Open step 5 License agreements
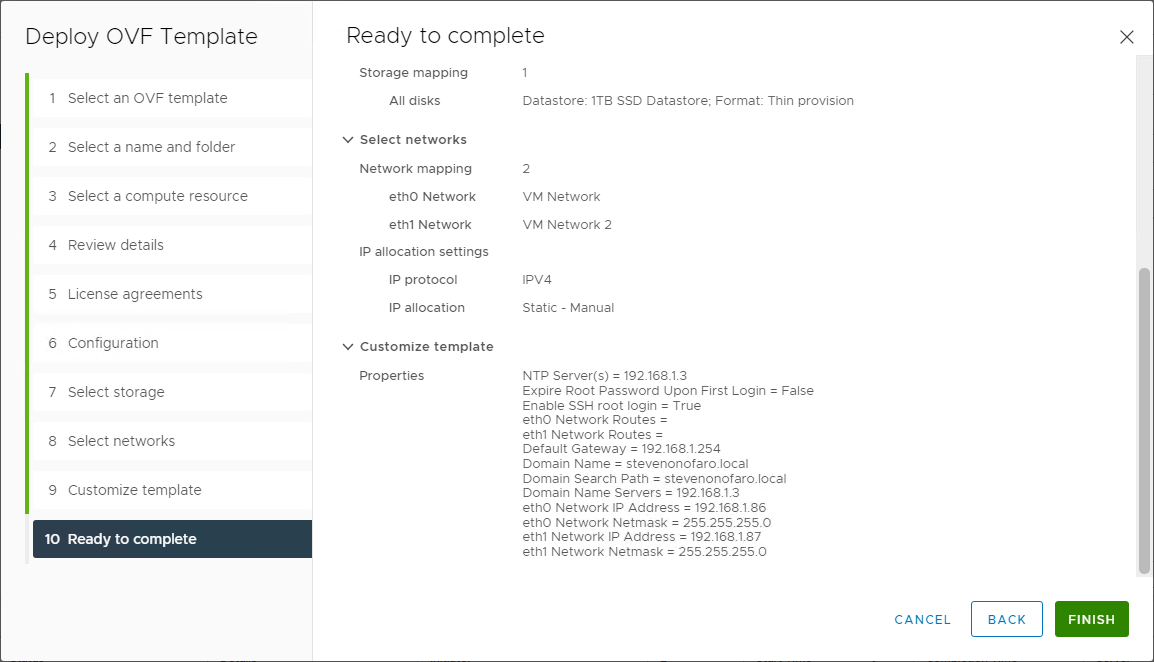This screenshot has width=1154, height=662. tap(135, 294)
